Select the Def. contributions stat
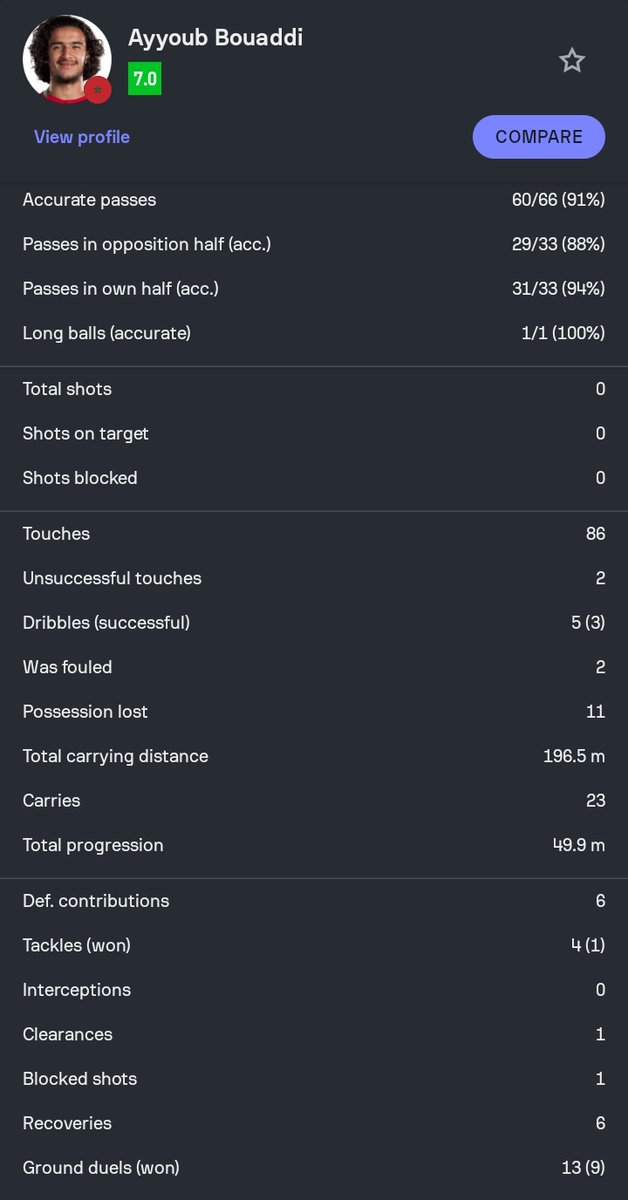This screenshot has height=1200, width=628. [x=314, y=901]
